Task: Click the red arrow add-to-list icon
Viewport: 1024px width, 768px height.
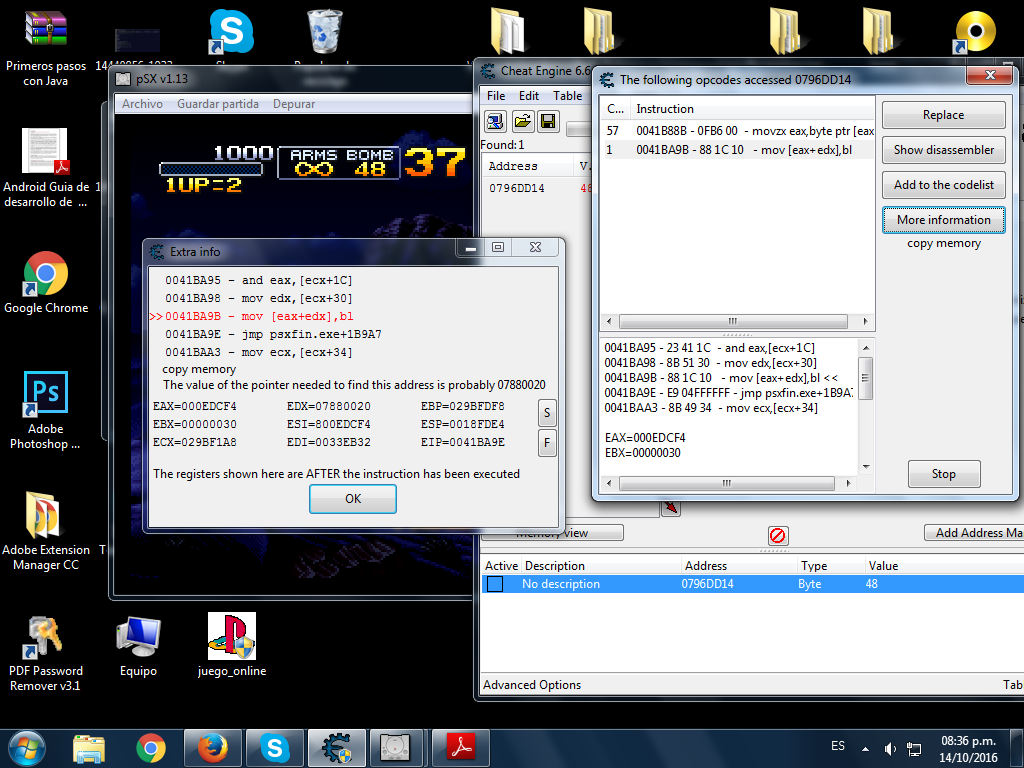Action: click(x=671, y=509)
